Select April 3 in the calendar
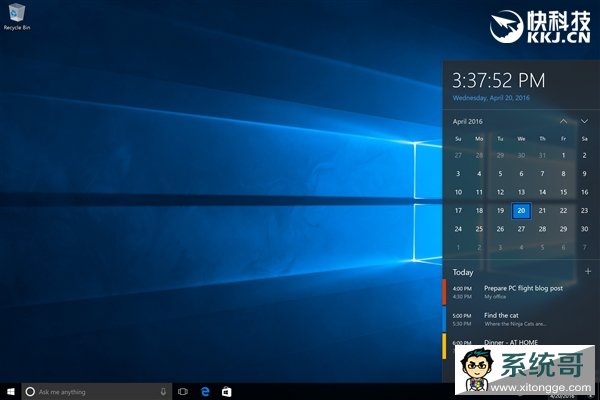The image size is (600, 400). point(458,174)
